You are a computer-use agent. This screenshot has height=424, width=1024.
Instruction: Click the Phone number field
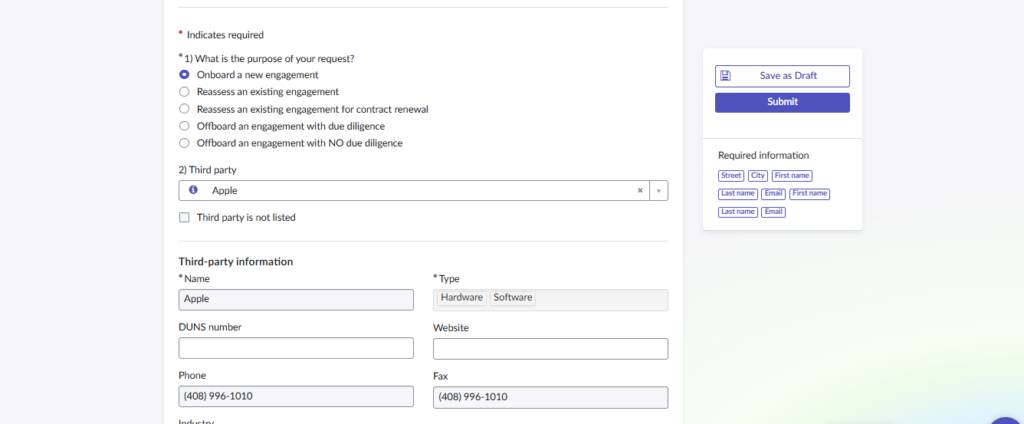click(x=296, y=397)
